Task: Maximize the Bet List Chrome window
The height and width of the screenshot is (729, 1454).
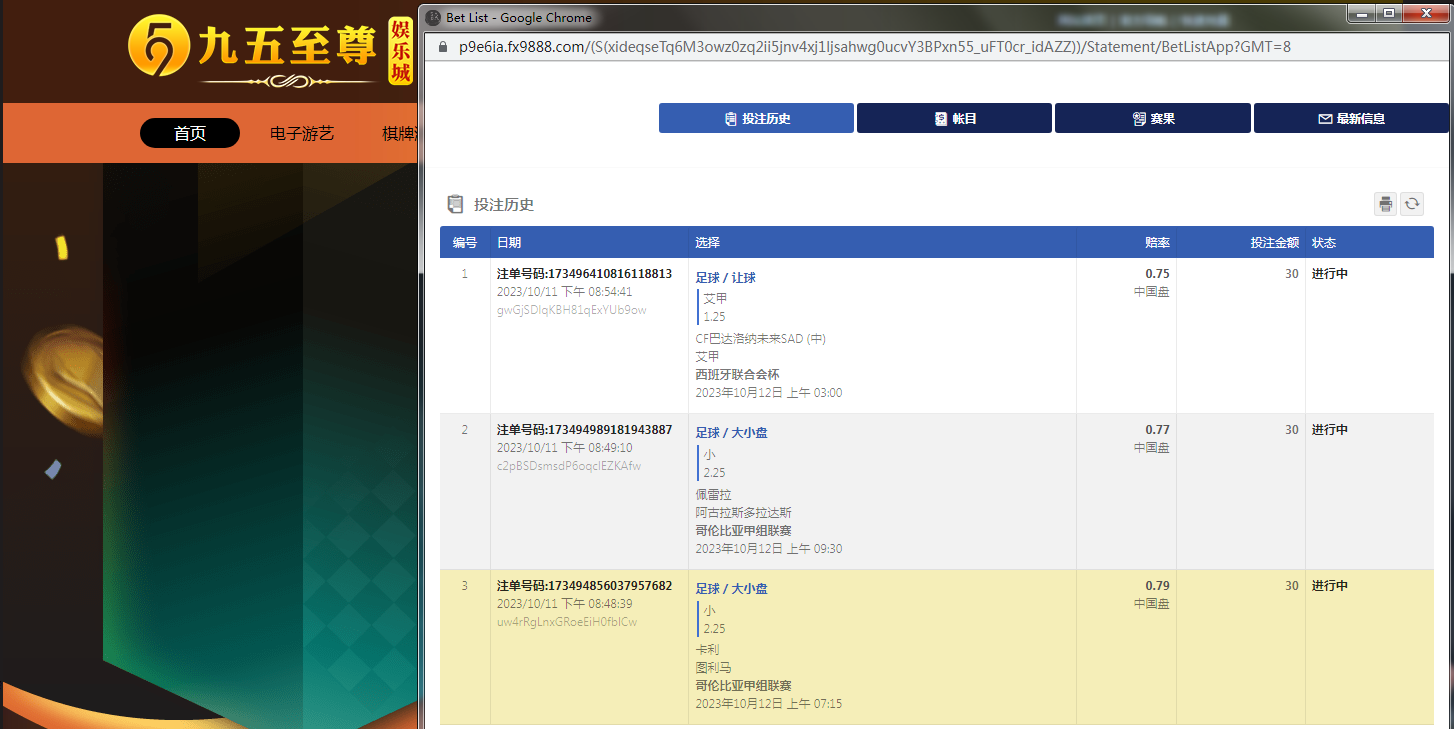Action: (1387, 13)
